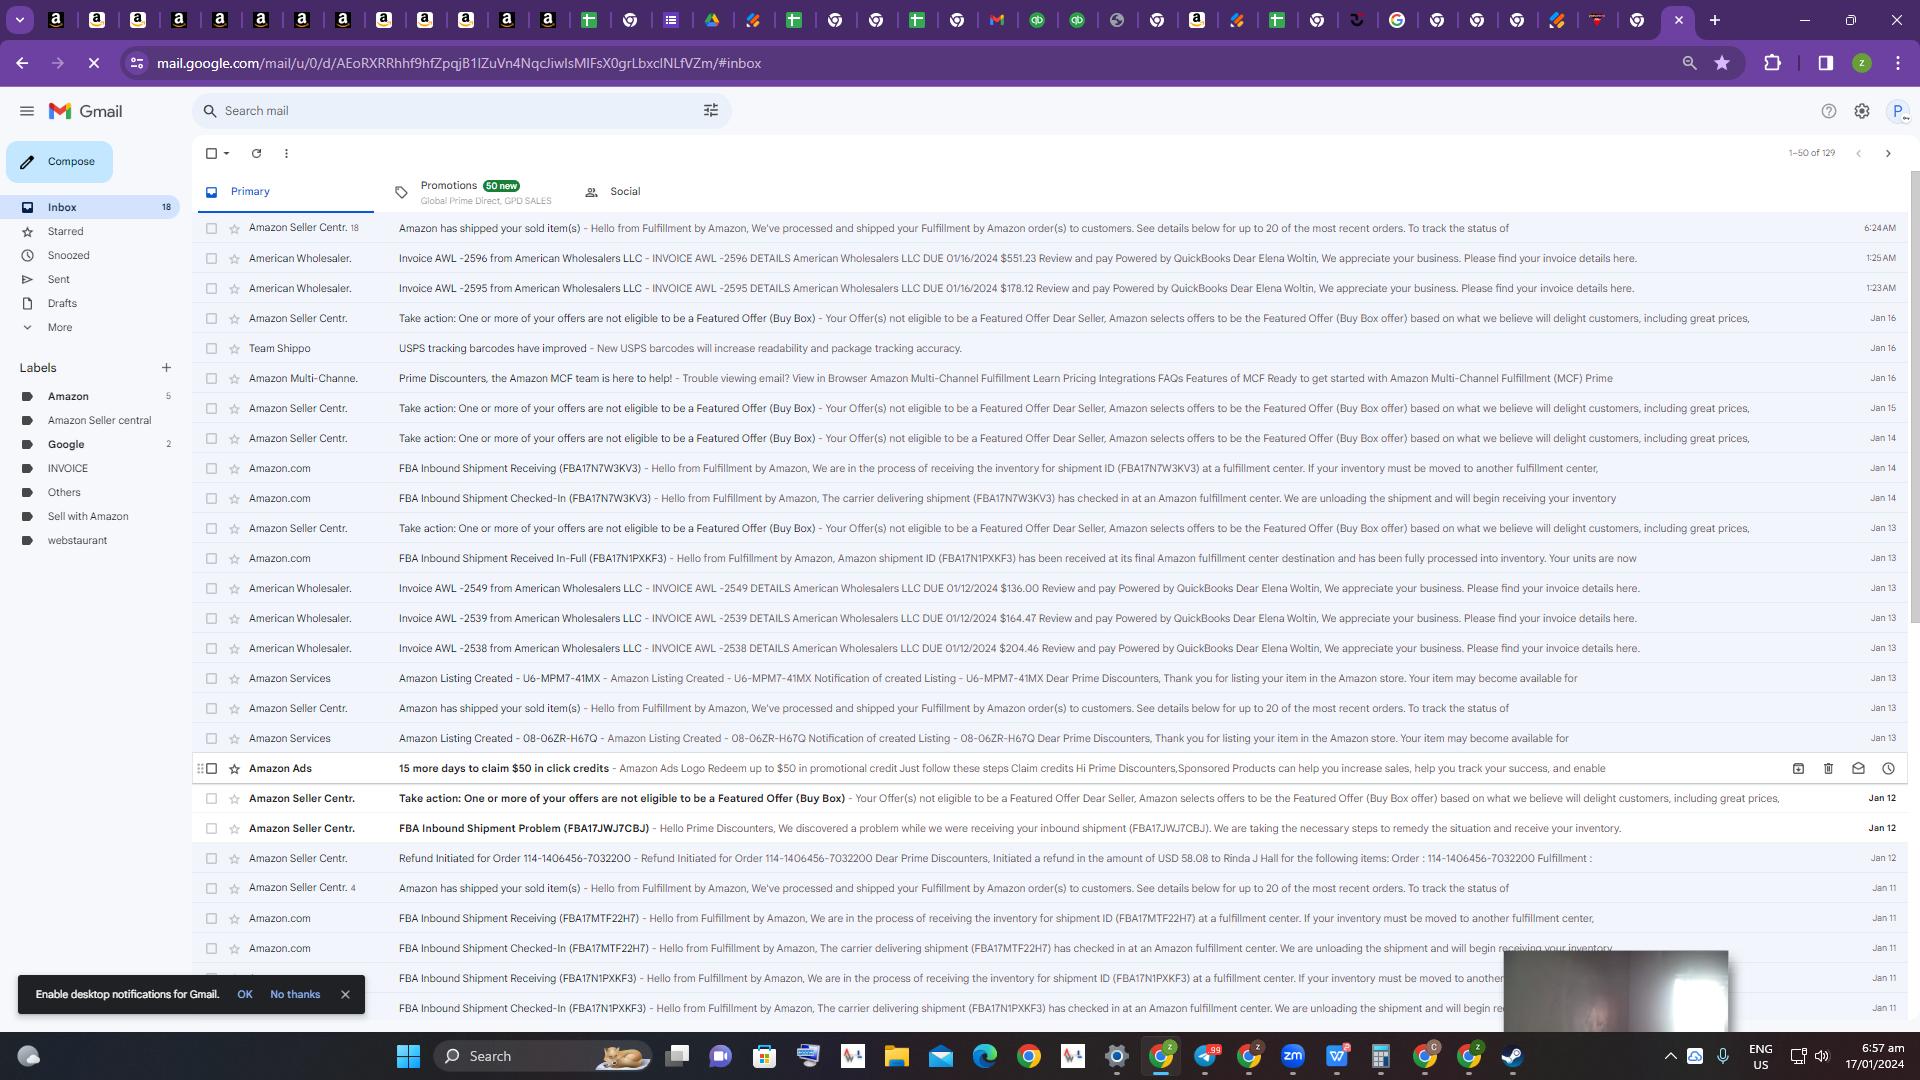Screen dimensions: 1920x1080
Task: Dismiss the desktop notifications banner
Action: tap(345, 994)
